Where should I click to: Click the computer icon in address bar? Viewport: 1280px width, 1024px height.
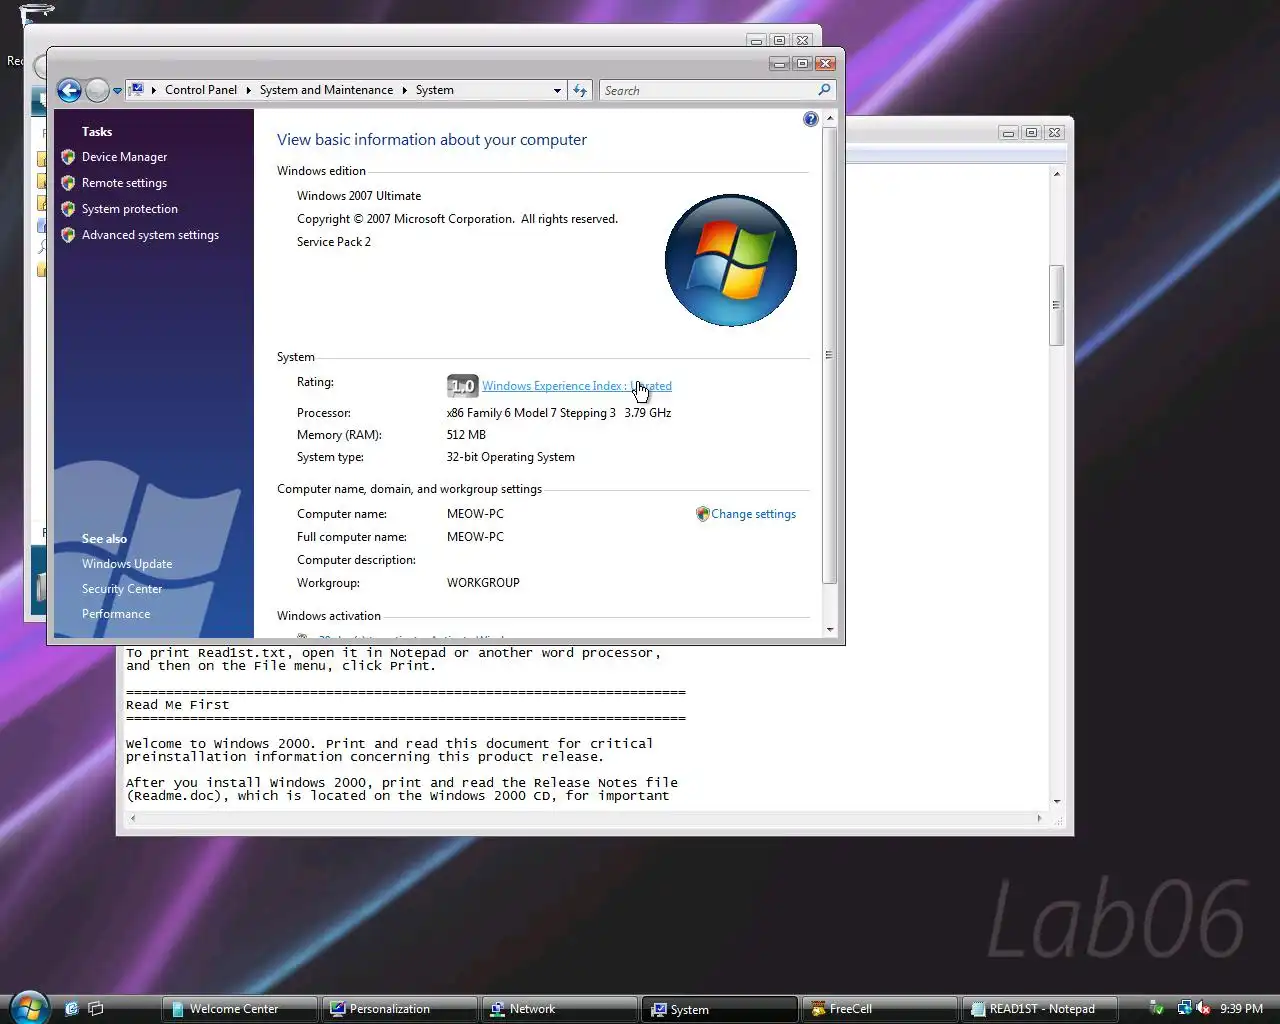click(x=137, y=90)
